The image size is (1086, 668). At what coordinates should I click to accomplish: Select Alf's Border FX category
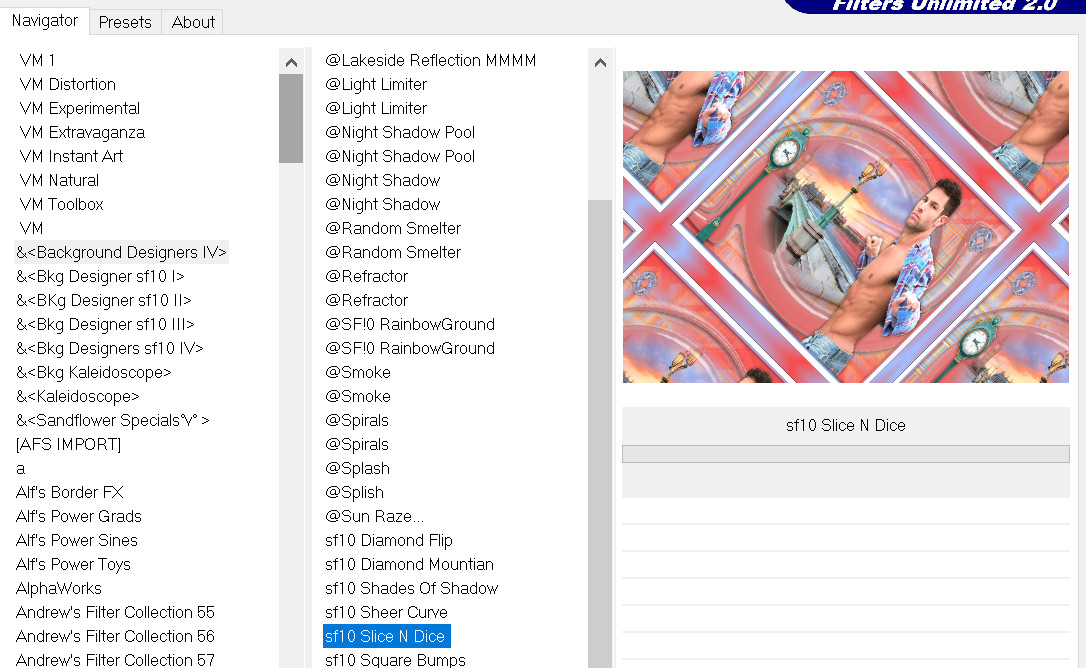pyautogui.click(x=70, y=492)
